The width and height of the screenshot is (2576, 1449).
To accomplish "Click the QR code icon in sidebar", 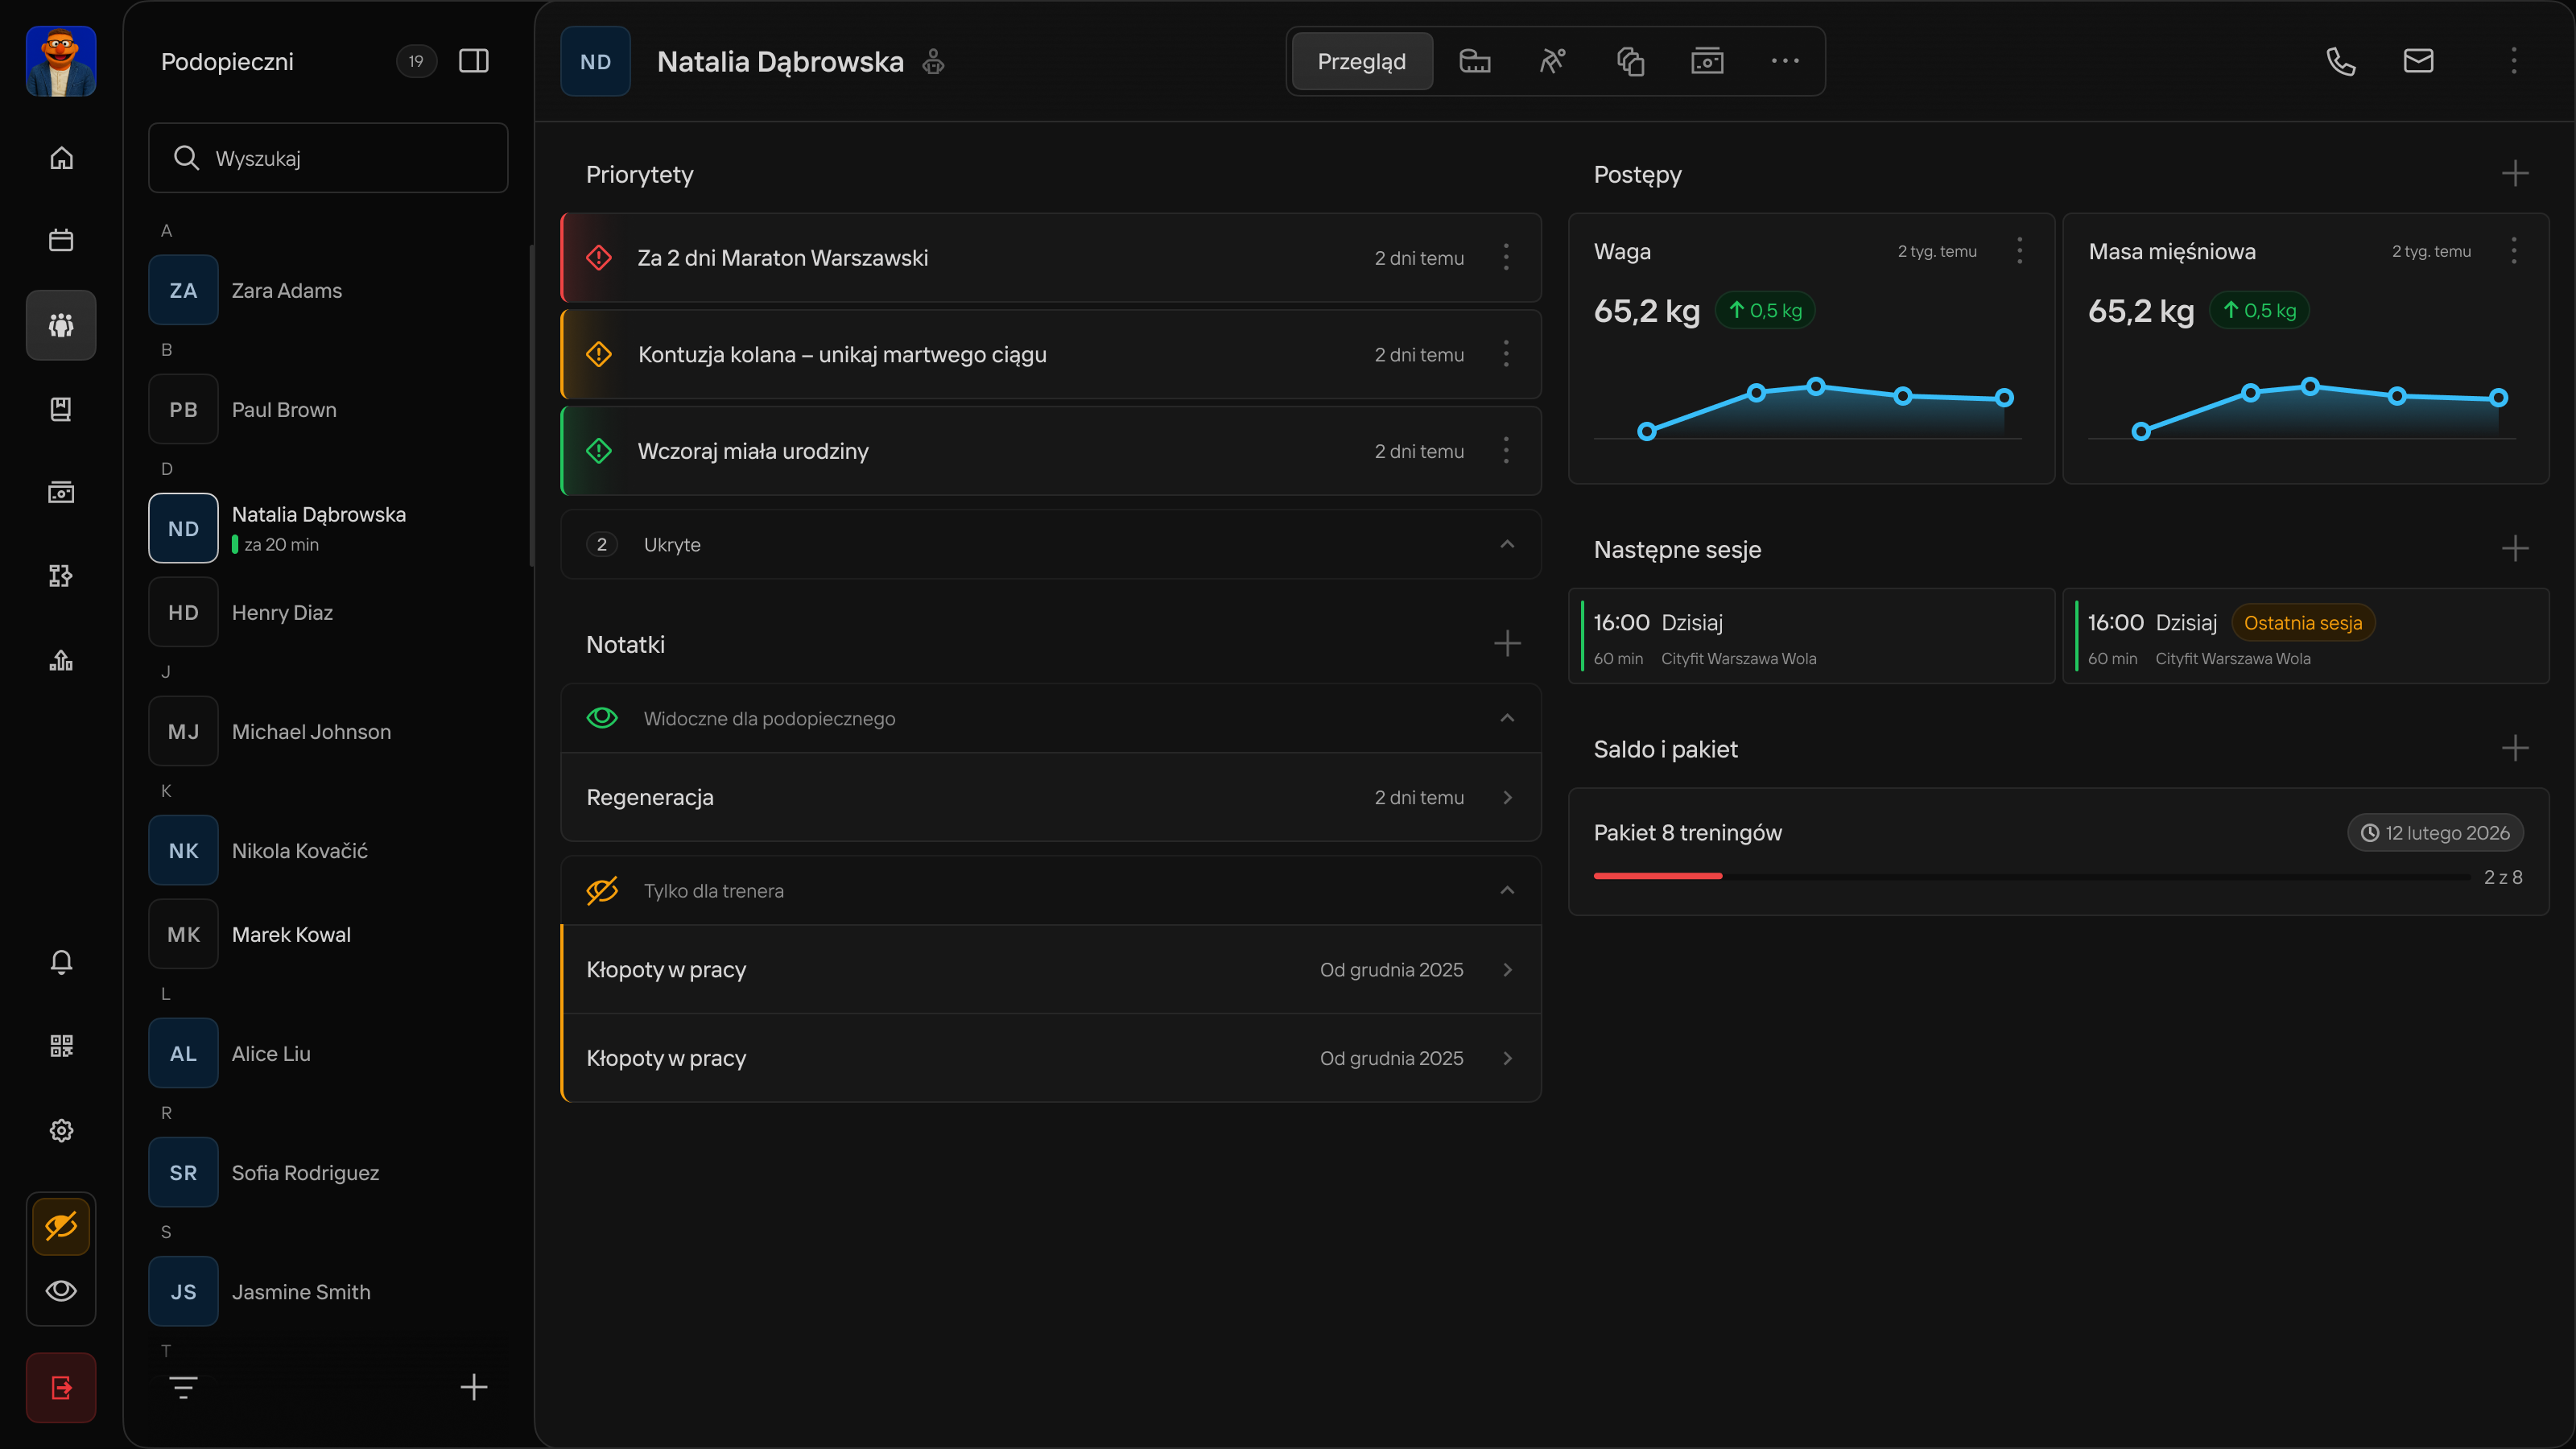I will coord(61,1046).
